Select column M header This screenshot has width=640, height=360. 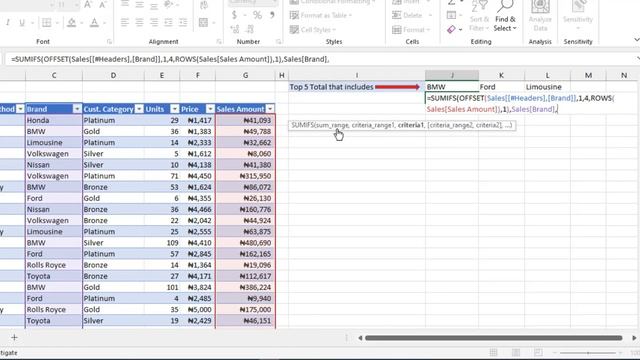coord(588,76)
